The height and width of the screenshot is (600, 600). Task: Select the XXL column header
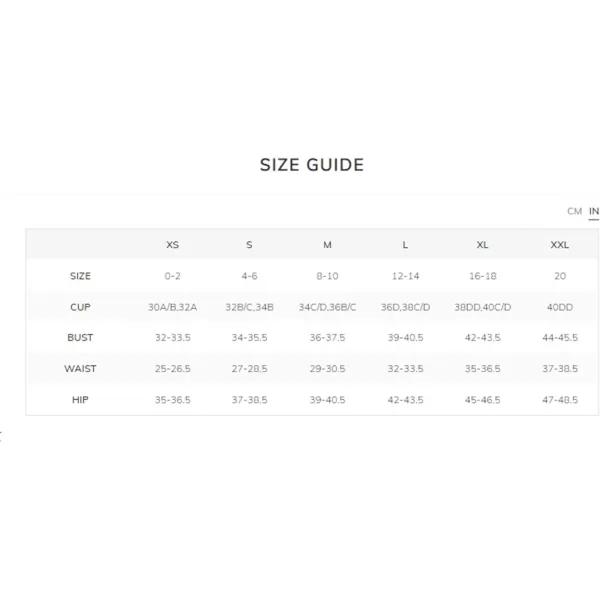559,245
